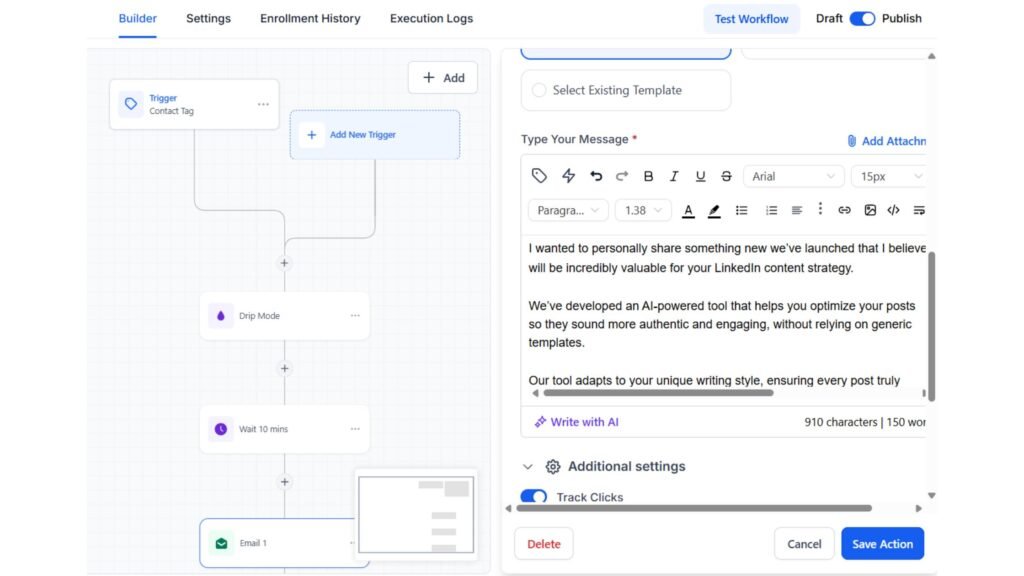Viewport: 1024px width, 576px height.
Task: Click the Write with AI button
Action: coord(575,421)
